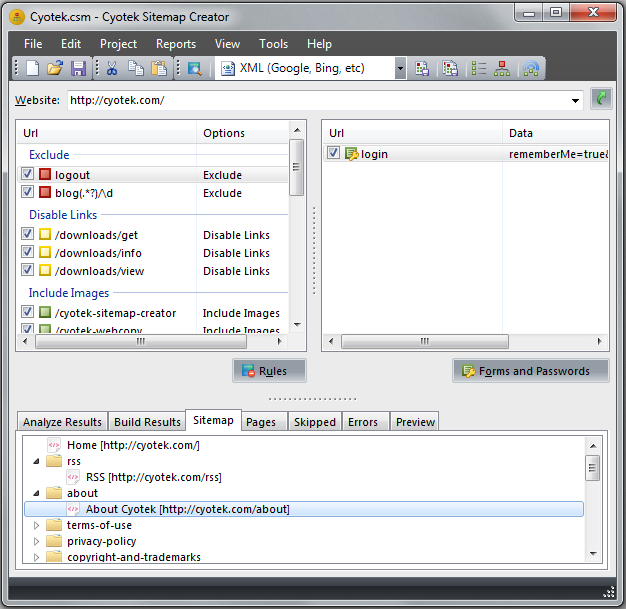Open the Project menu
This screenshot has width=626, height=609.
[x=118, y=44]
